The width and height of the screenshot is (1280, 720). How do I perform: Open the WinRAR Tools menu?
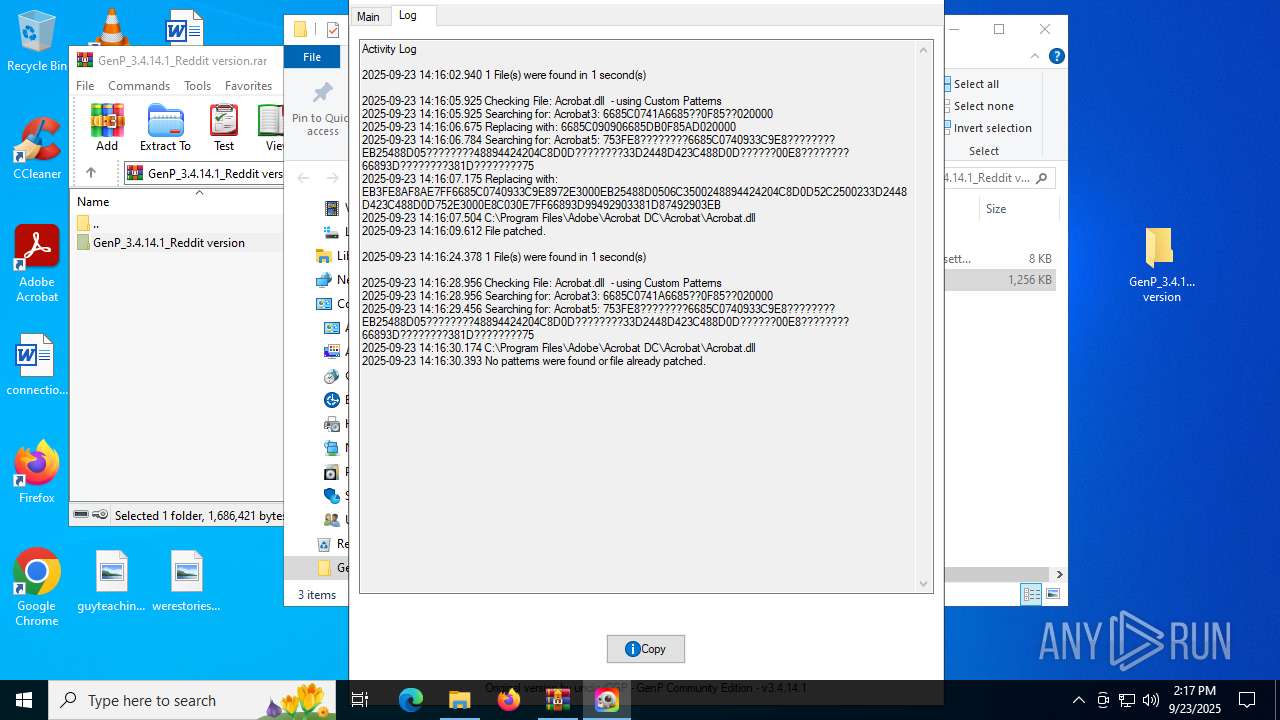pos(197,86)
